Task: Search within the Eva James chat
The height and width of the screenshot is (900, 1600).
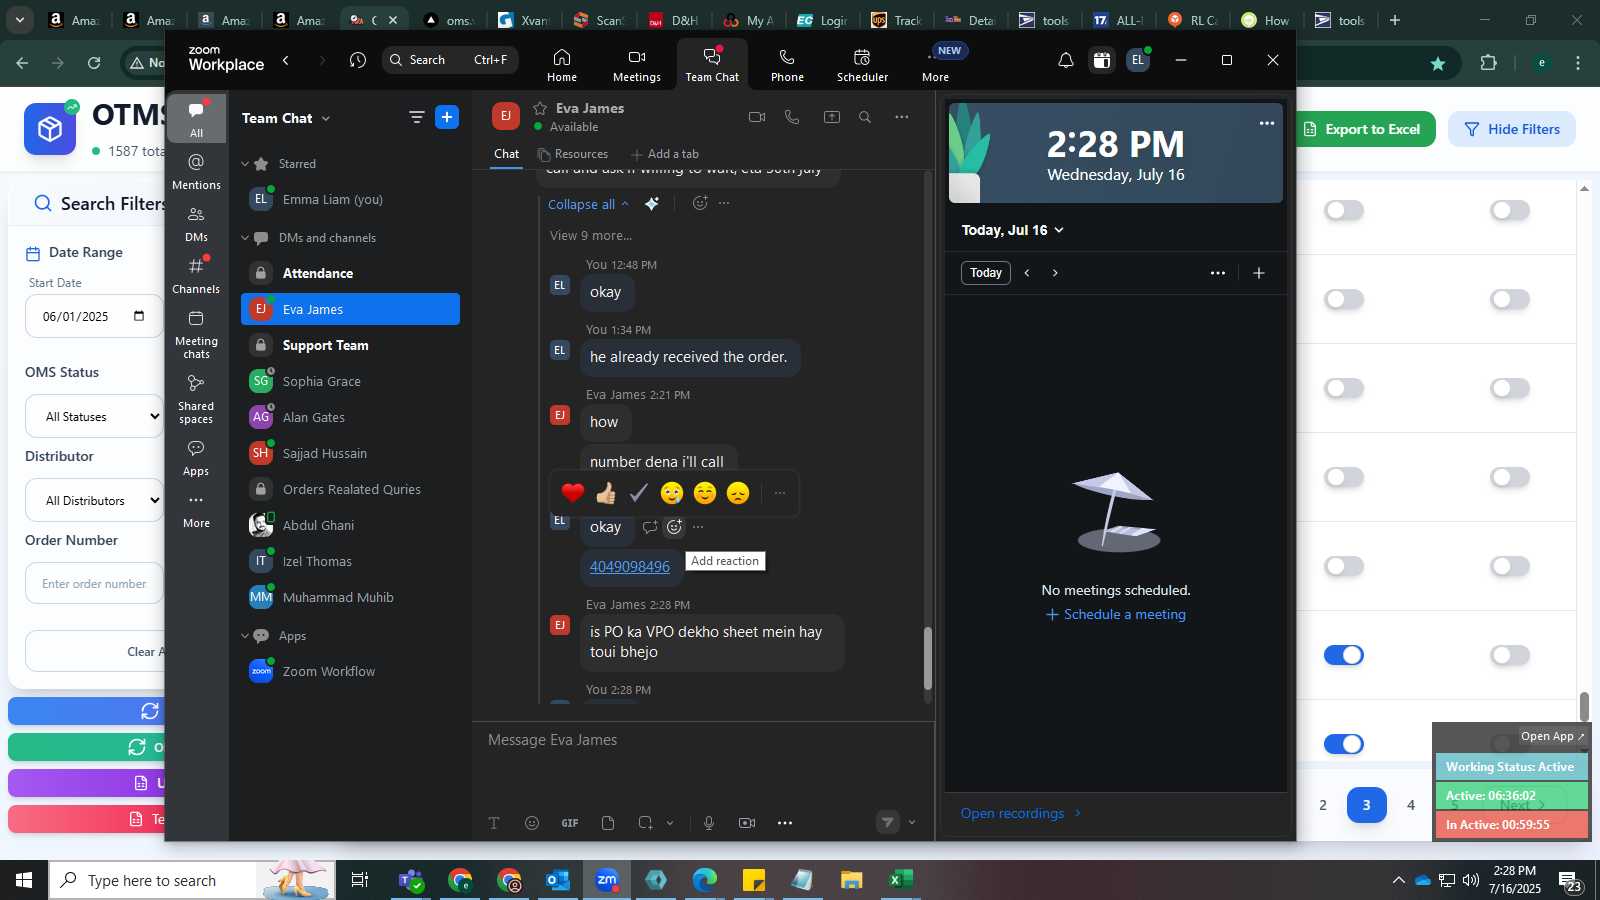Action: [x=865, y=117]
